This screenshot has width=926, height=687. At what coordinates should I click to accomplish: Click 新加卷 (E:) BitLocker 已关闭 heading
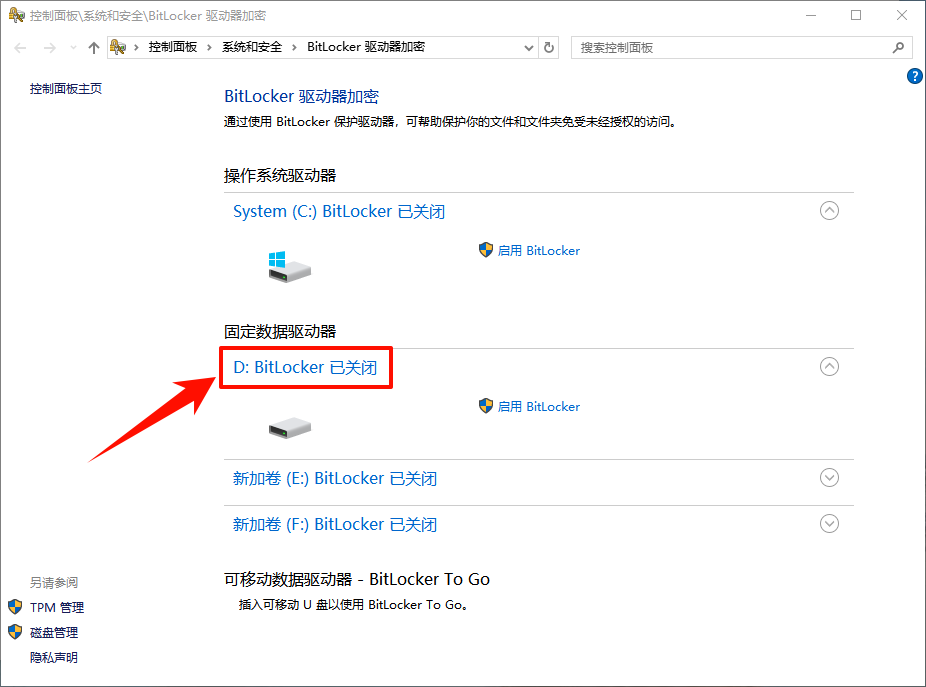(x=335, y=478)
